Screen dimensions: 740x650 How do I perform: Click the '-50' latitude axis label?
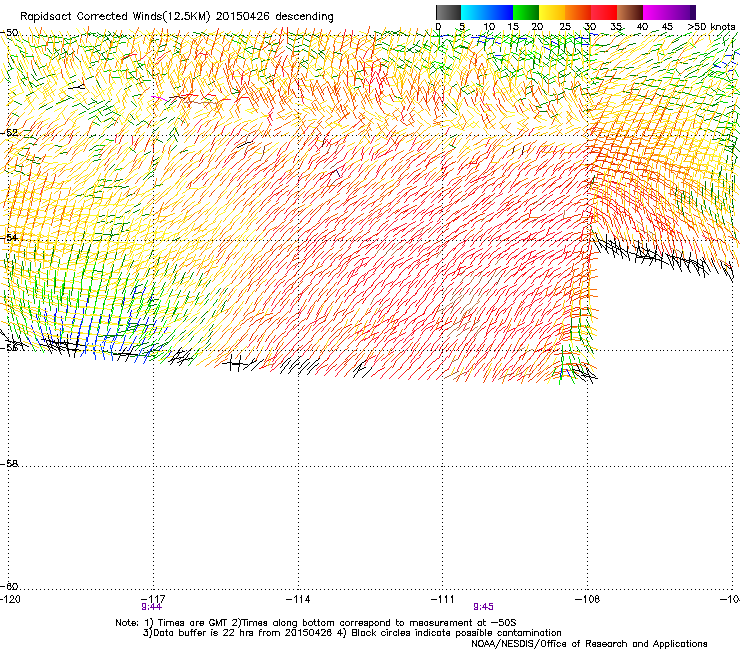coord(9,33)
